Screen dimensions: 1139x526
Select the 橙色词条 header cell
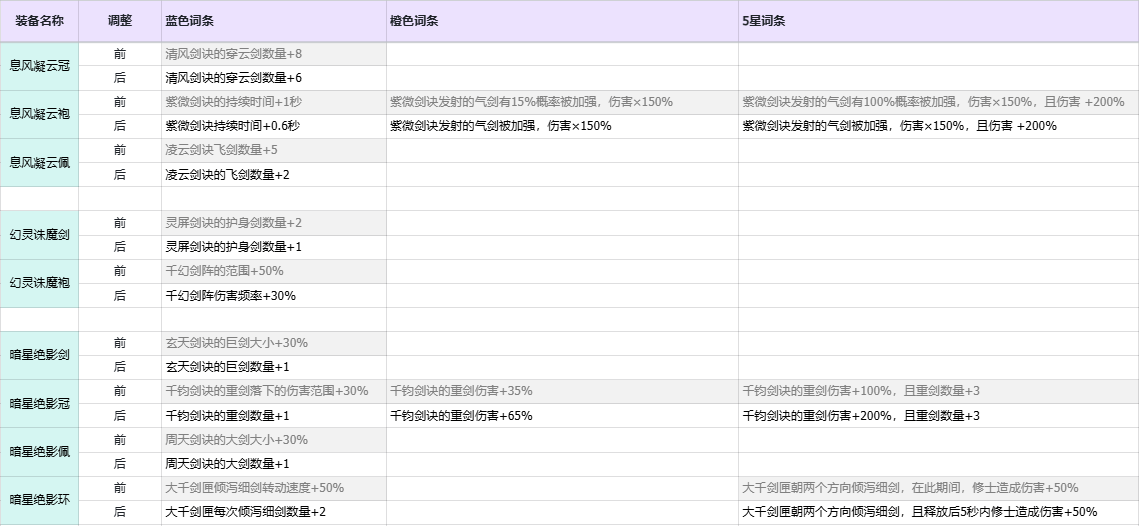pyautogui.click(x=561, y=21)
